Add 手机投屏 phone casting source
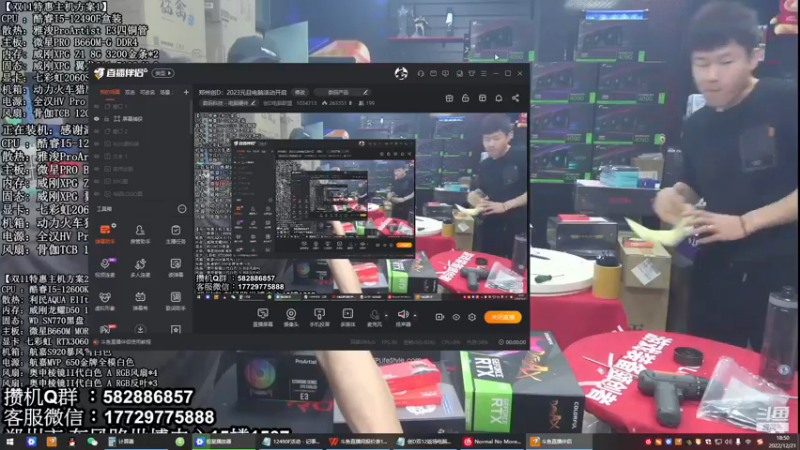Screen dimensions: 800x450 pyautogui.click(x=319, y=317)
